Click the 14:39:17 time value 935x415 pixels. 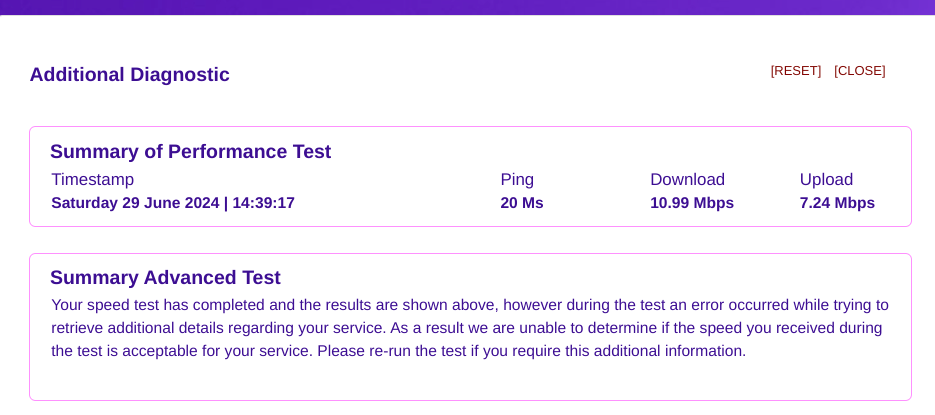264,203
